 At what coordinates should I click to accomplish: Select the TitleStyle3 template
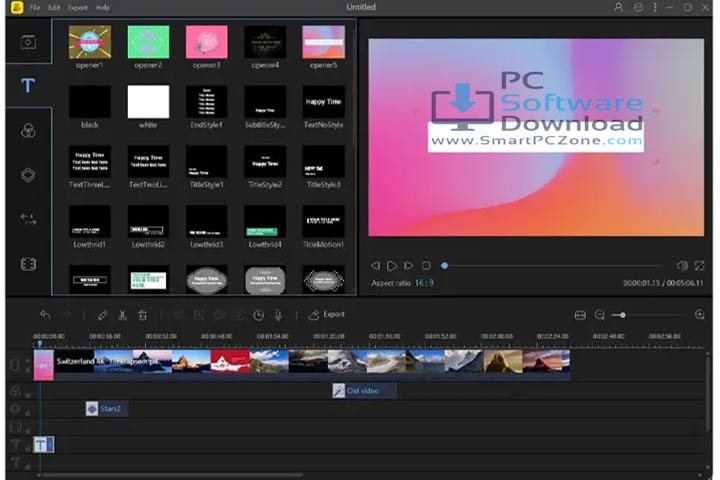323,162
